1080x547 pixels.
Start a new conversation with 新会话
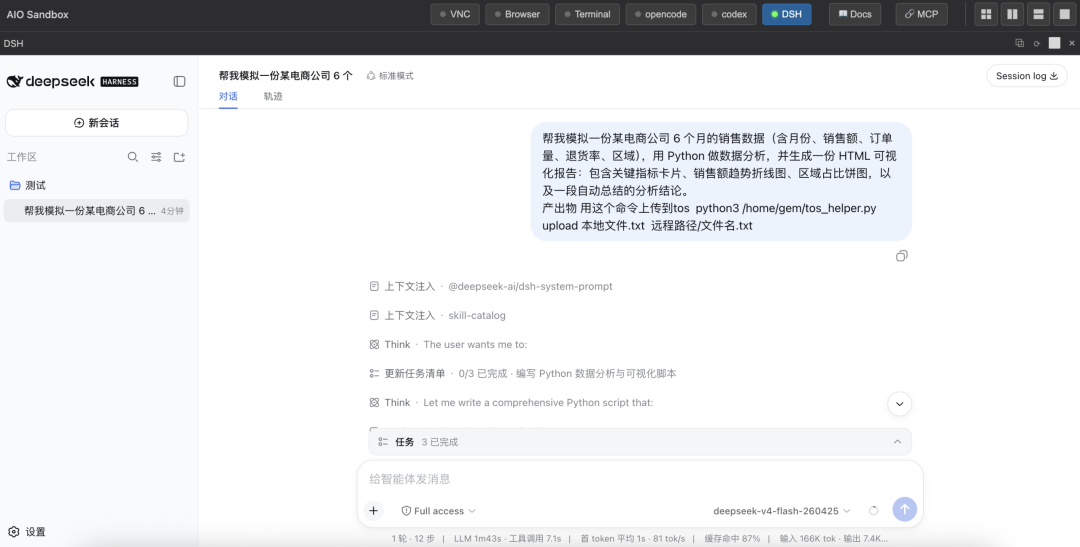(x=96, y=123)
